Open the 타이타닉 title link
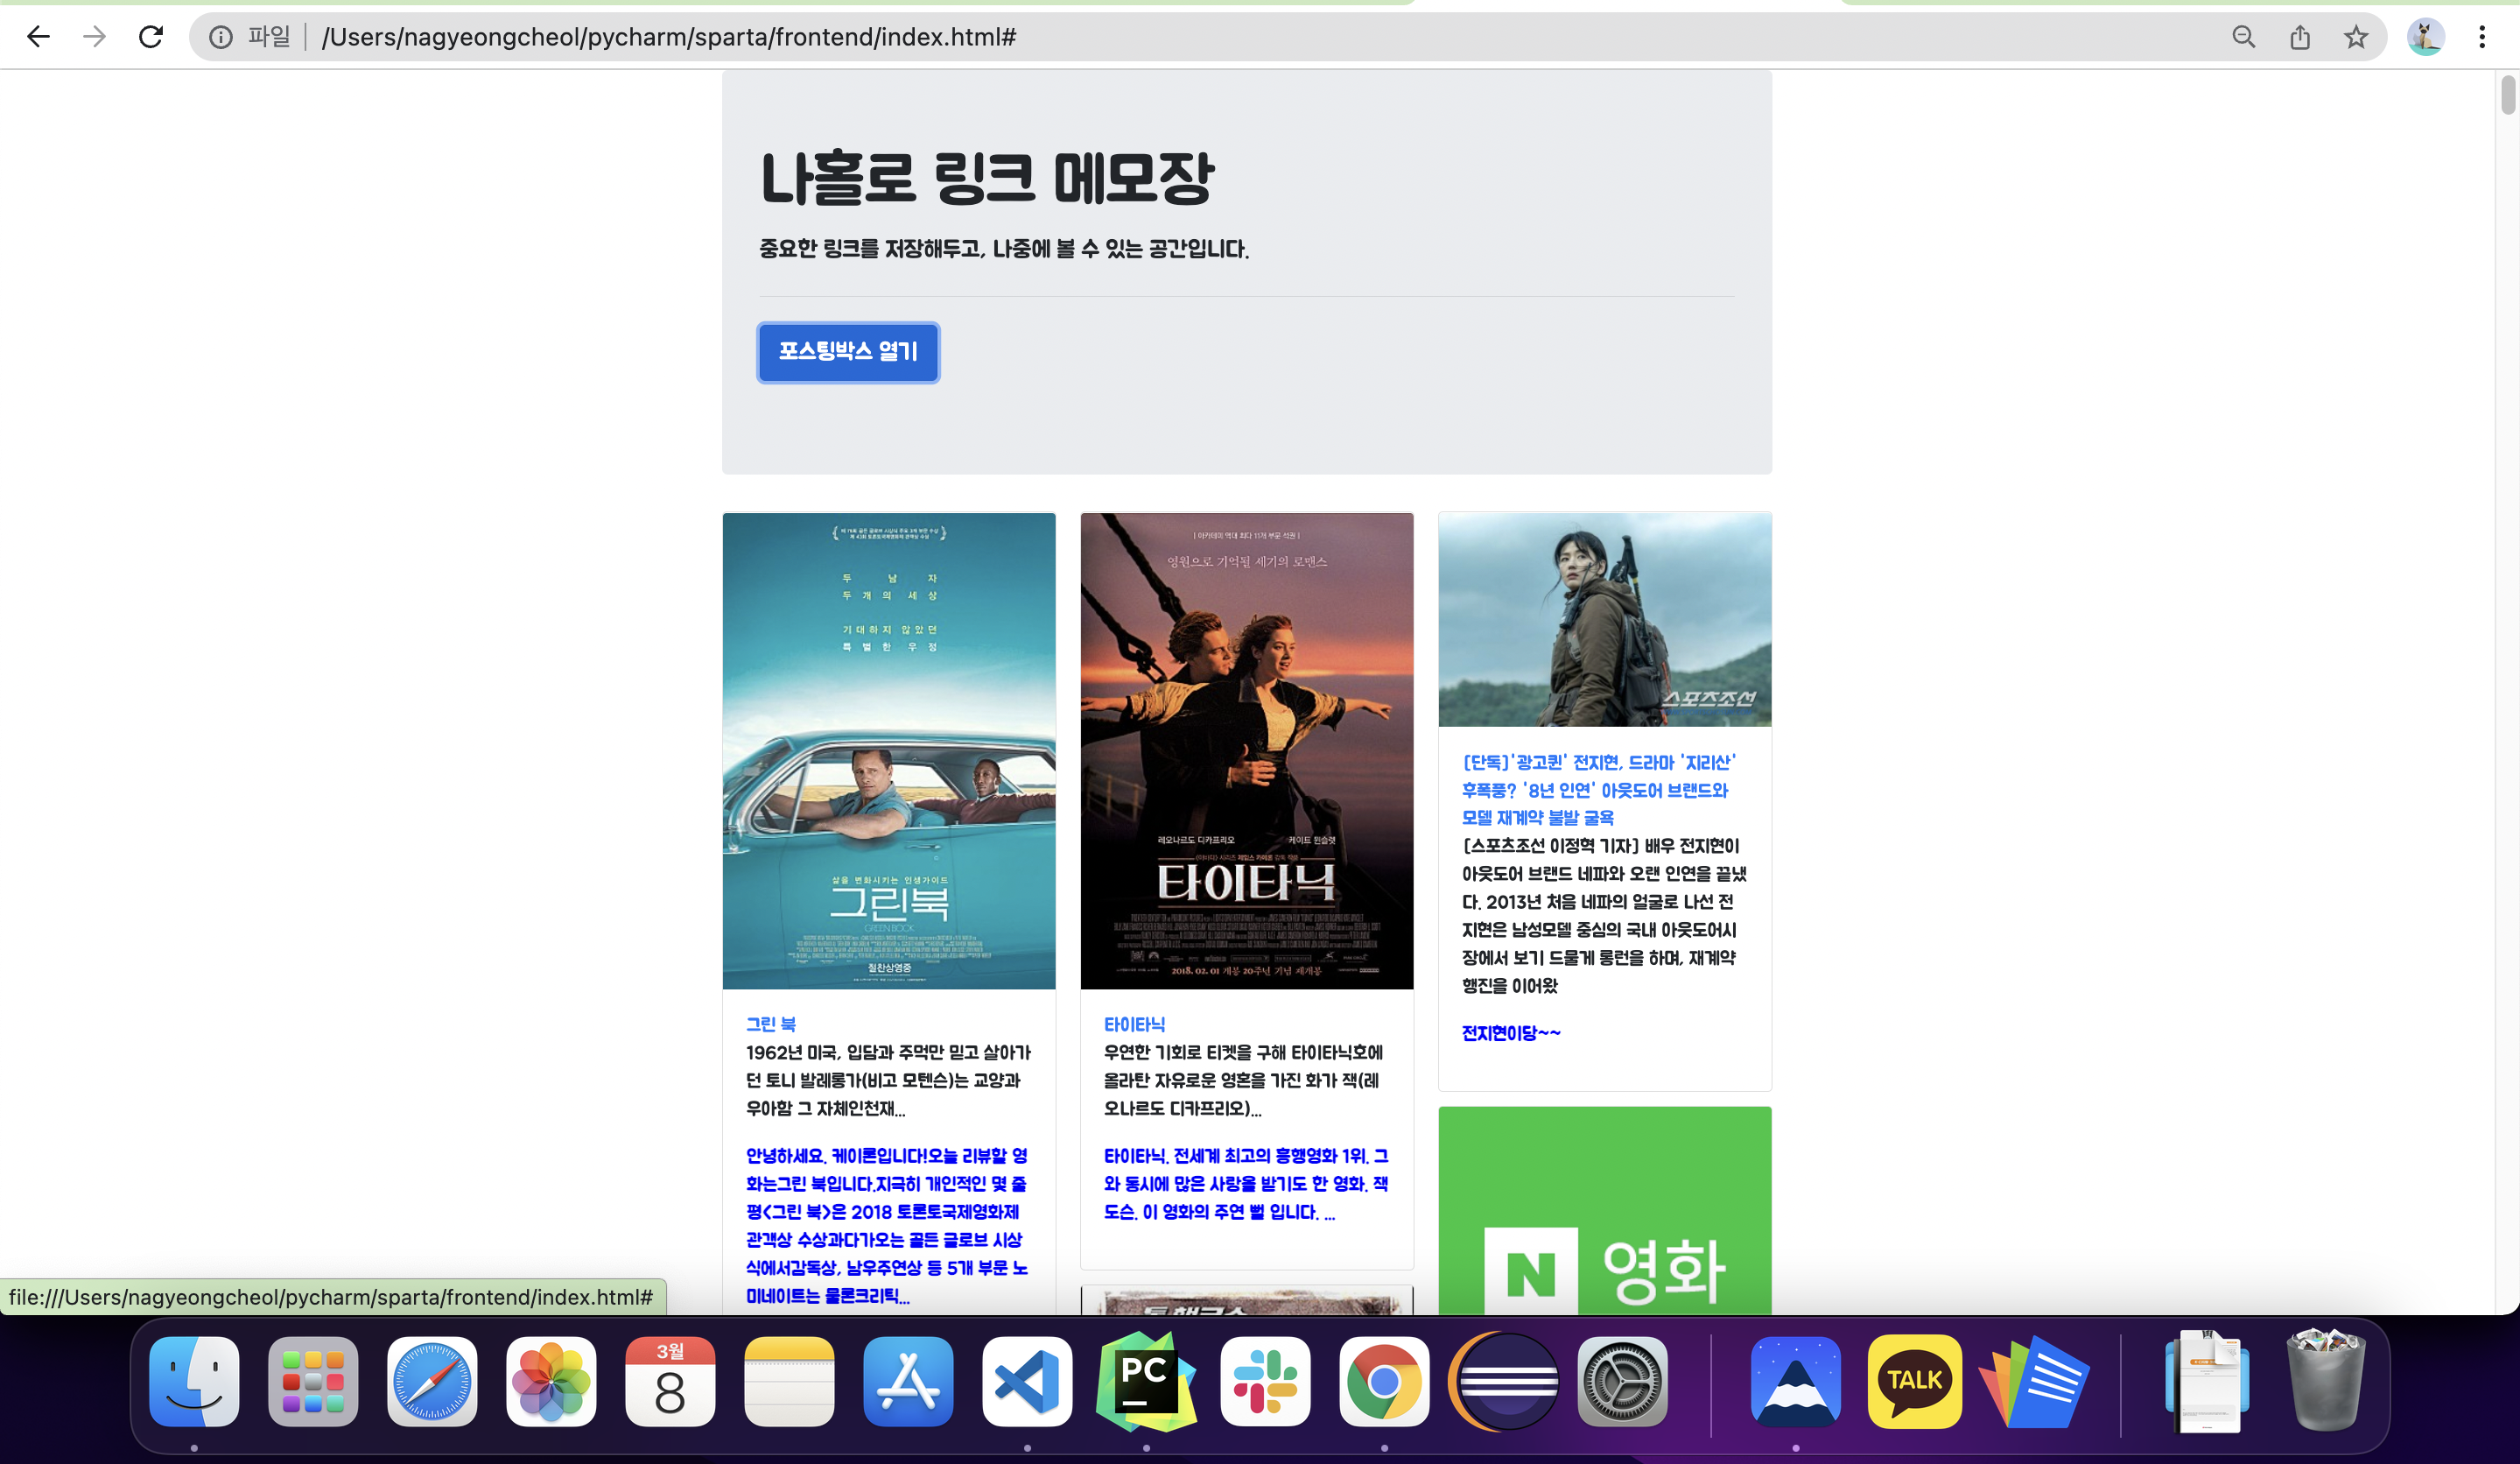 coord(1134,1024)
